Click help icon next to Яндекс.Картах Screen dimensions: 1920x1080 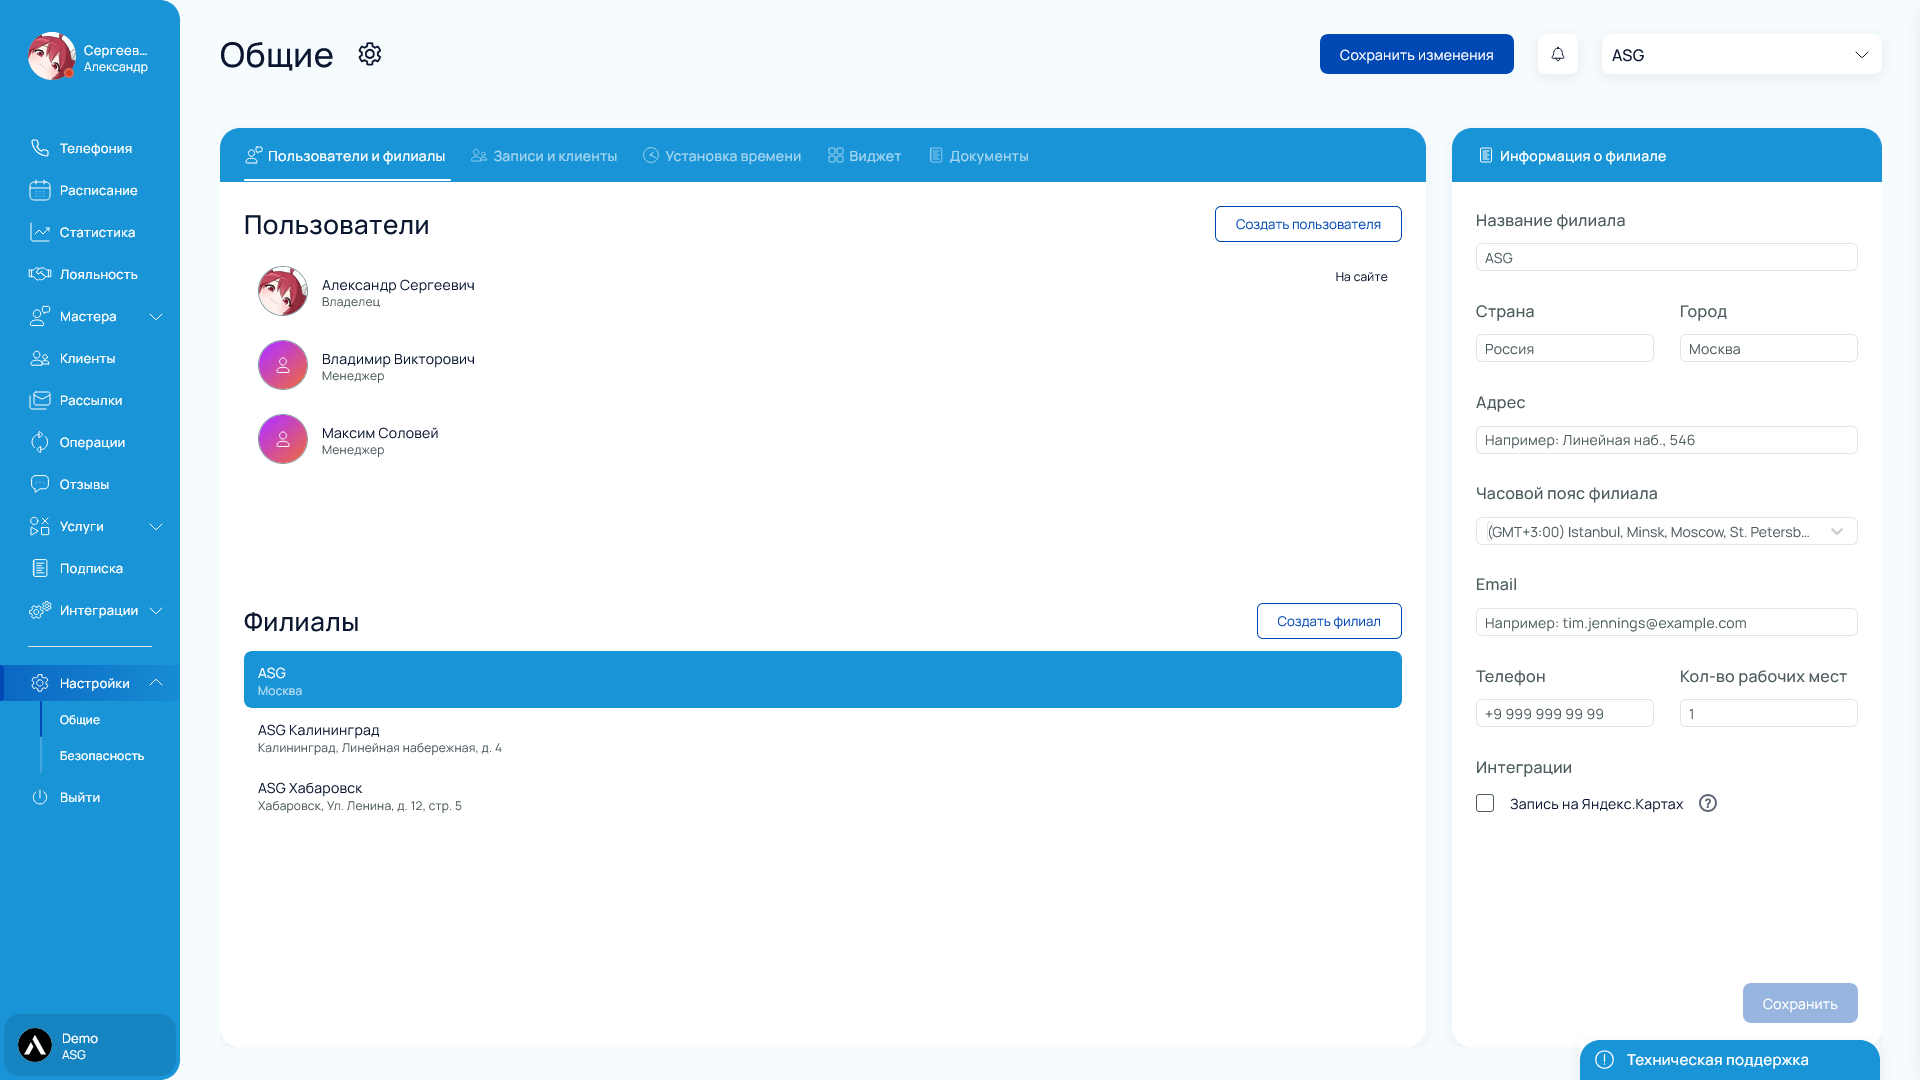tap(1708, 803)
